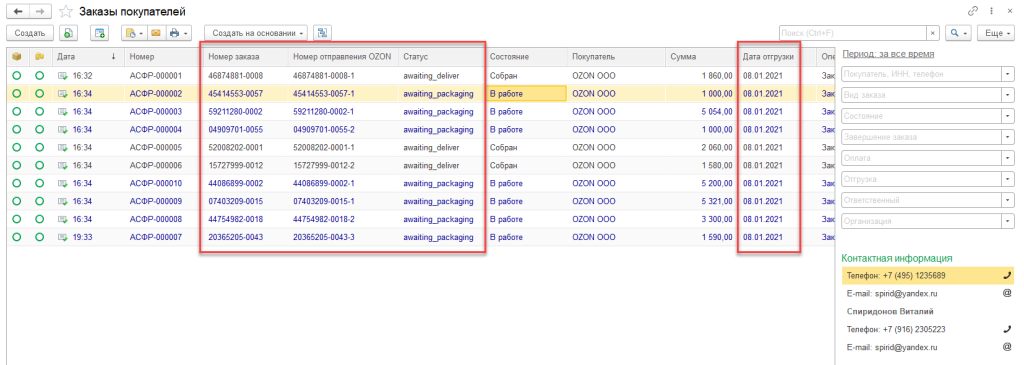1024x365 pixels.
Task: Copy the order with the green-plus document icon
Action: [69, 33]
